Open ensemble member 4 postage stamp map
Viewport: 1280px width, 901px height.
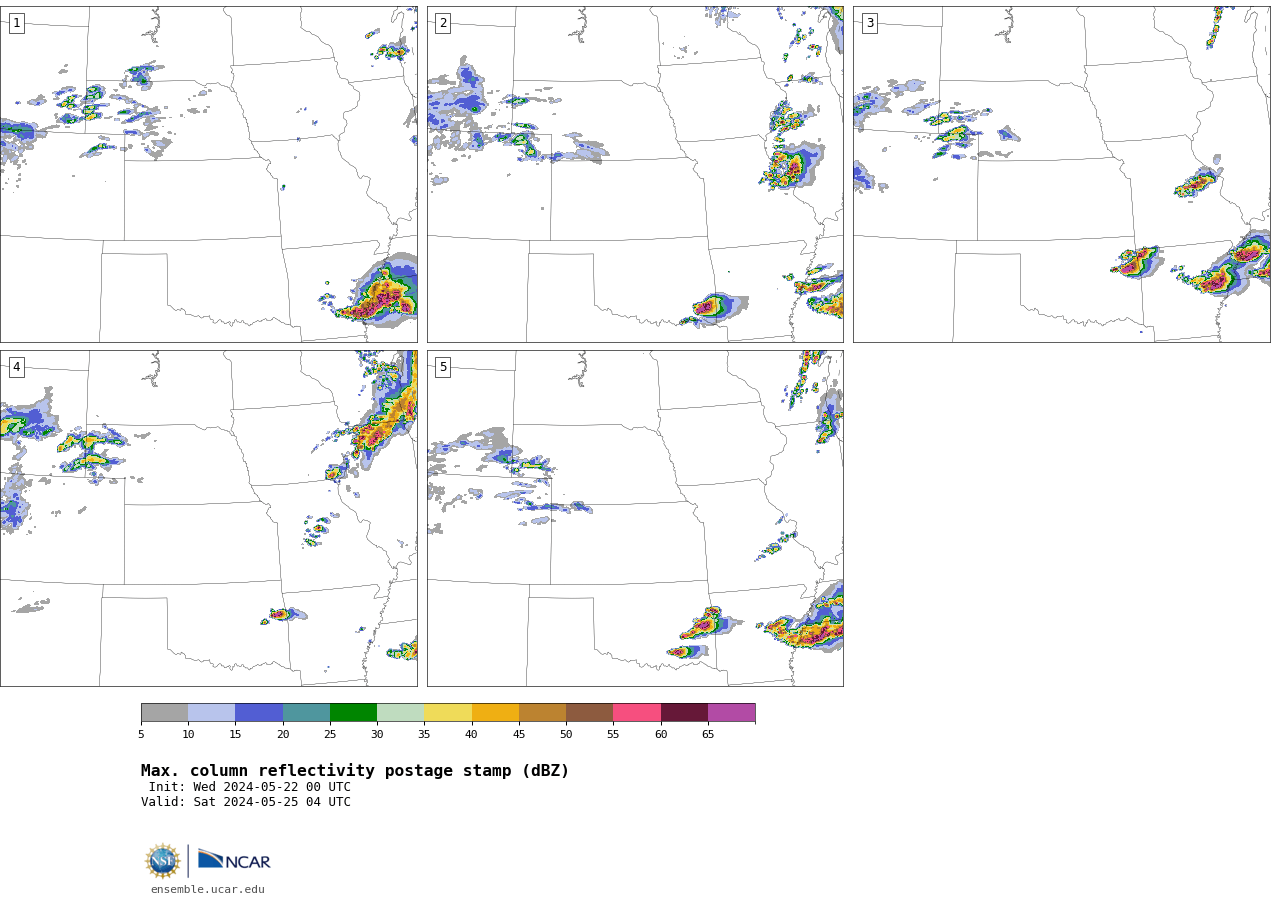click(x=208, y=518)
